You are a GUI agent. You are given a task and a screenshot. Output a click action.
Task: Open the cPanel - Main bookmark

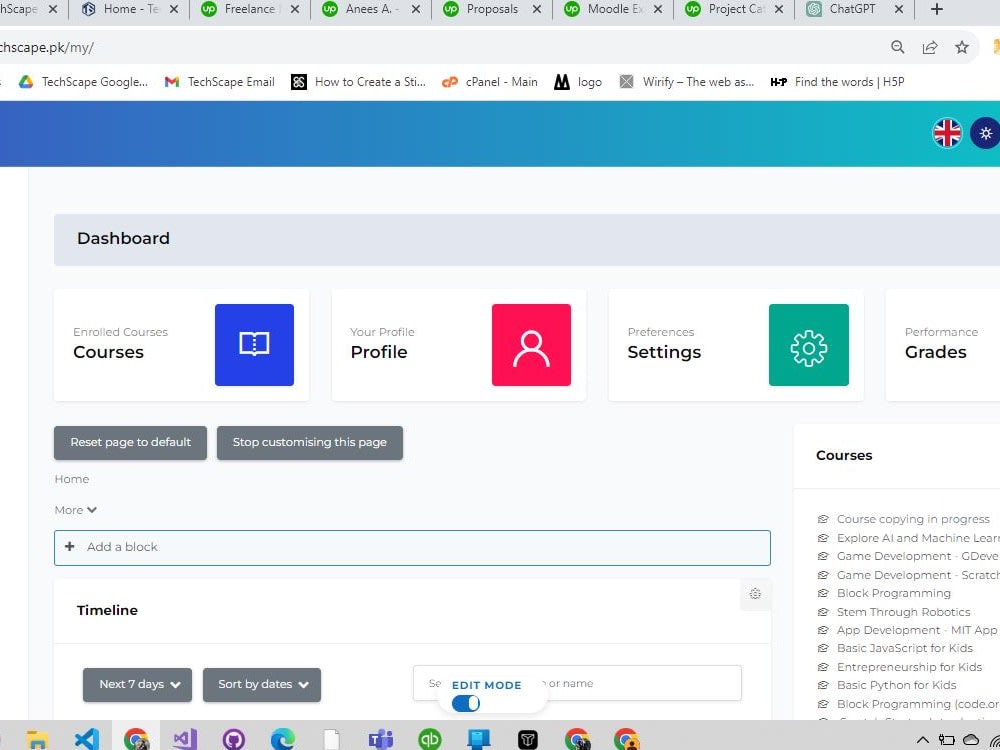[490, 82]
